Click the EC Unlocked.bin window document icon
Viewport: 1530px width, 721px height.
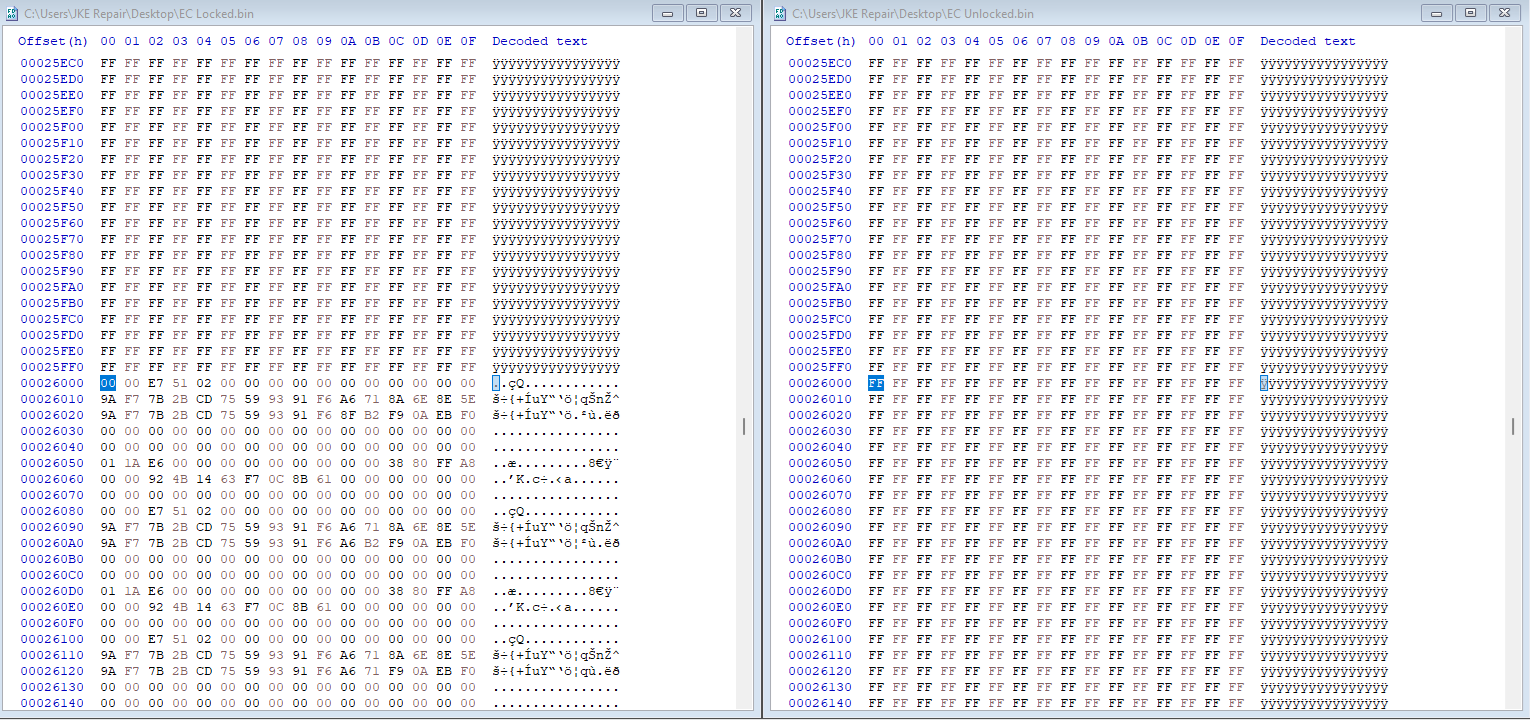[x=779, y=14]
